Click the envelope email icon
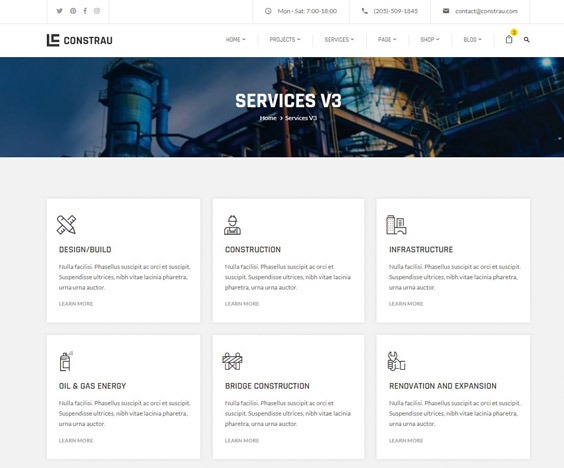Viewport: 564px width, 468px height. pos(446,11)
